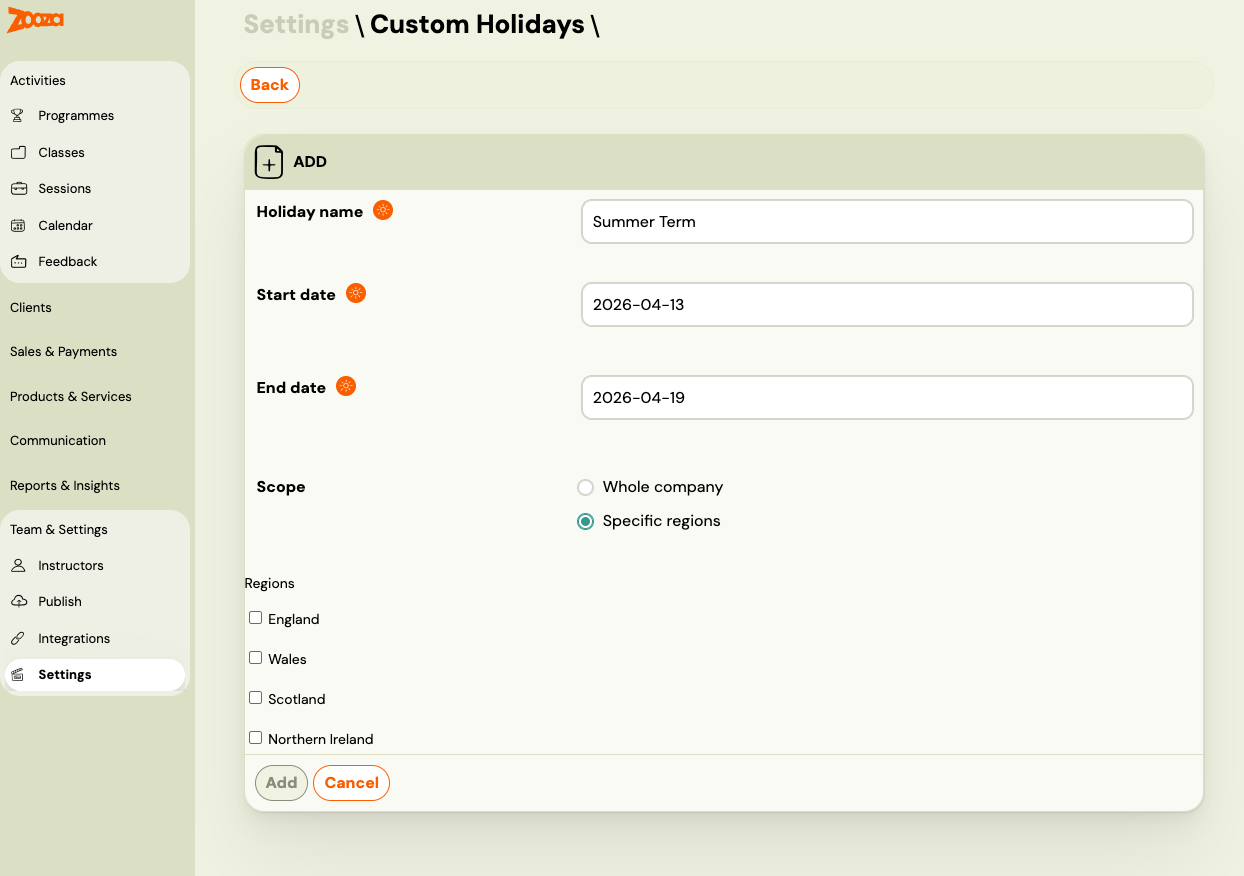Open the Settings menu item

(64, 674)
